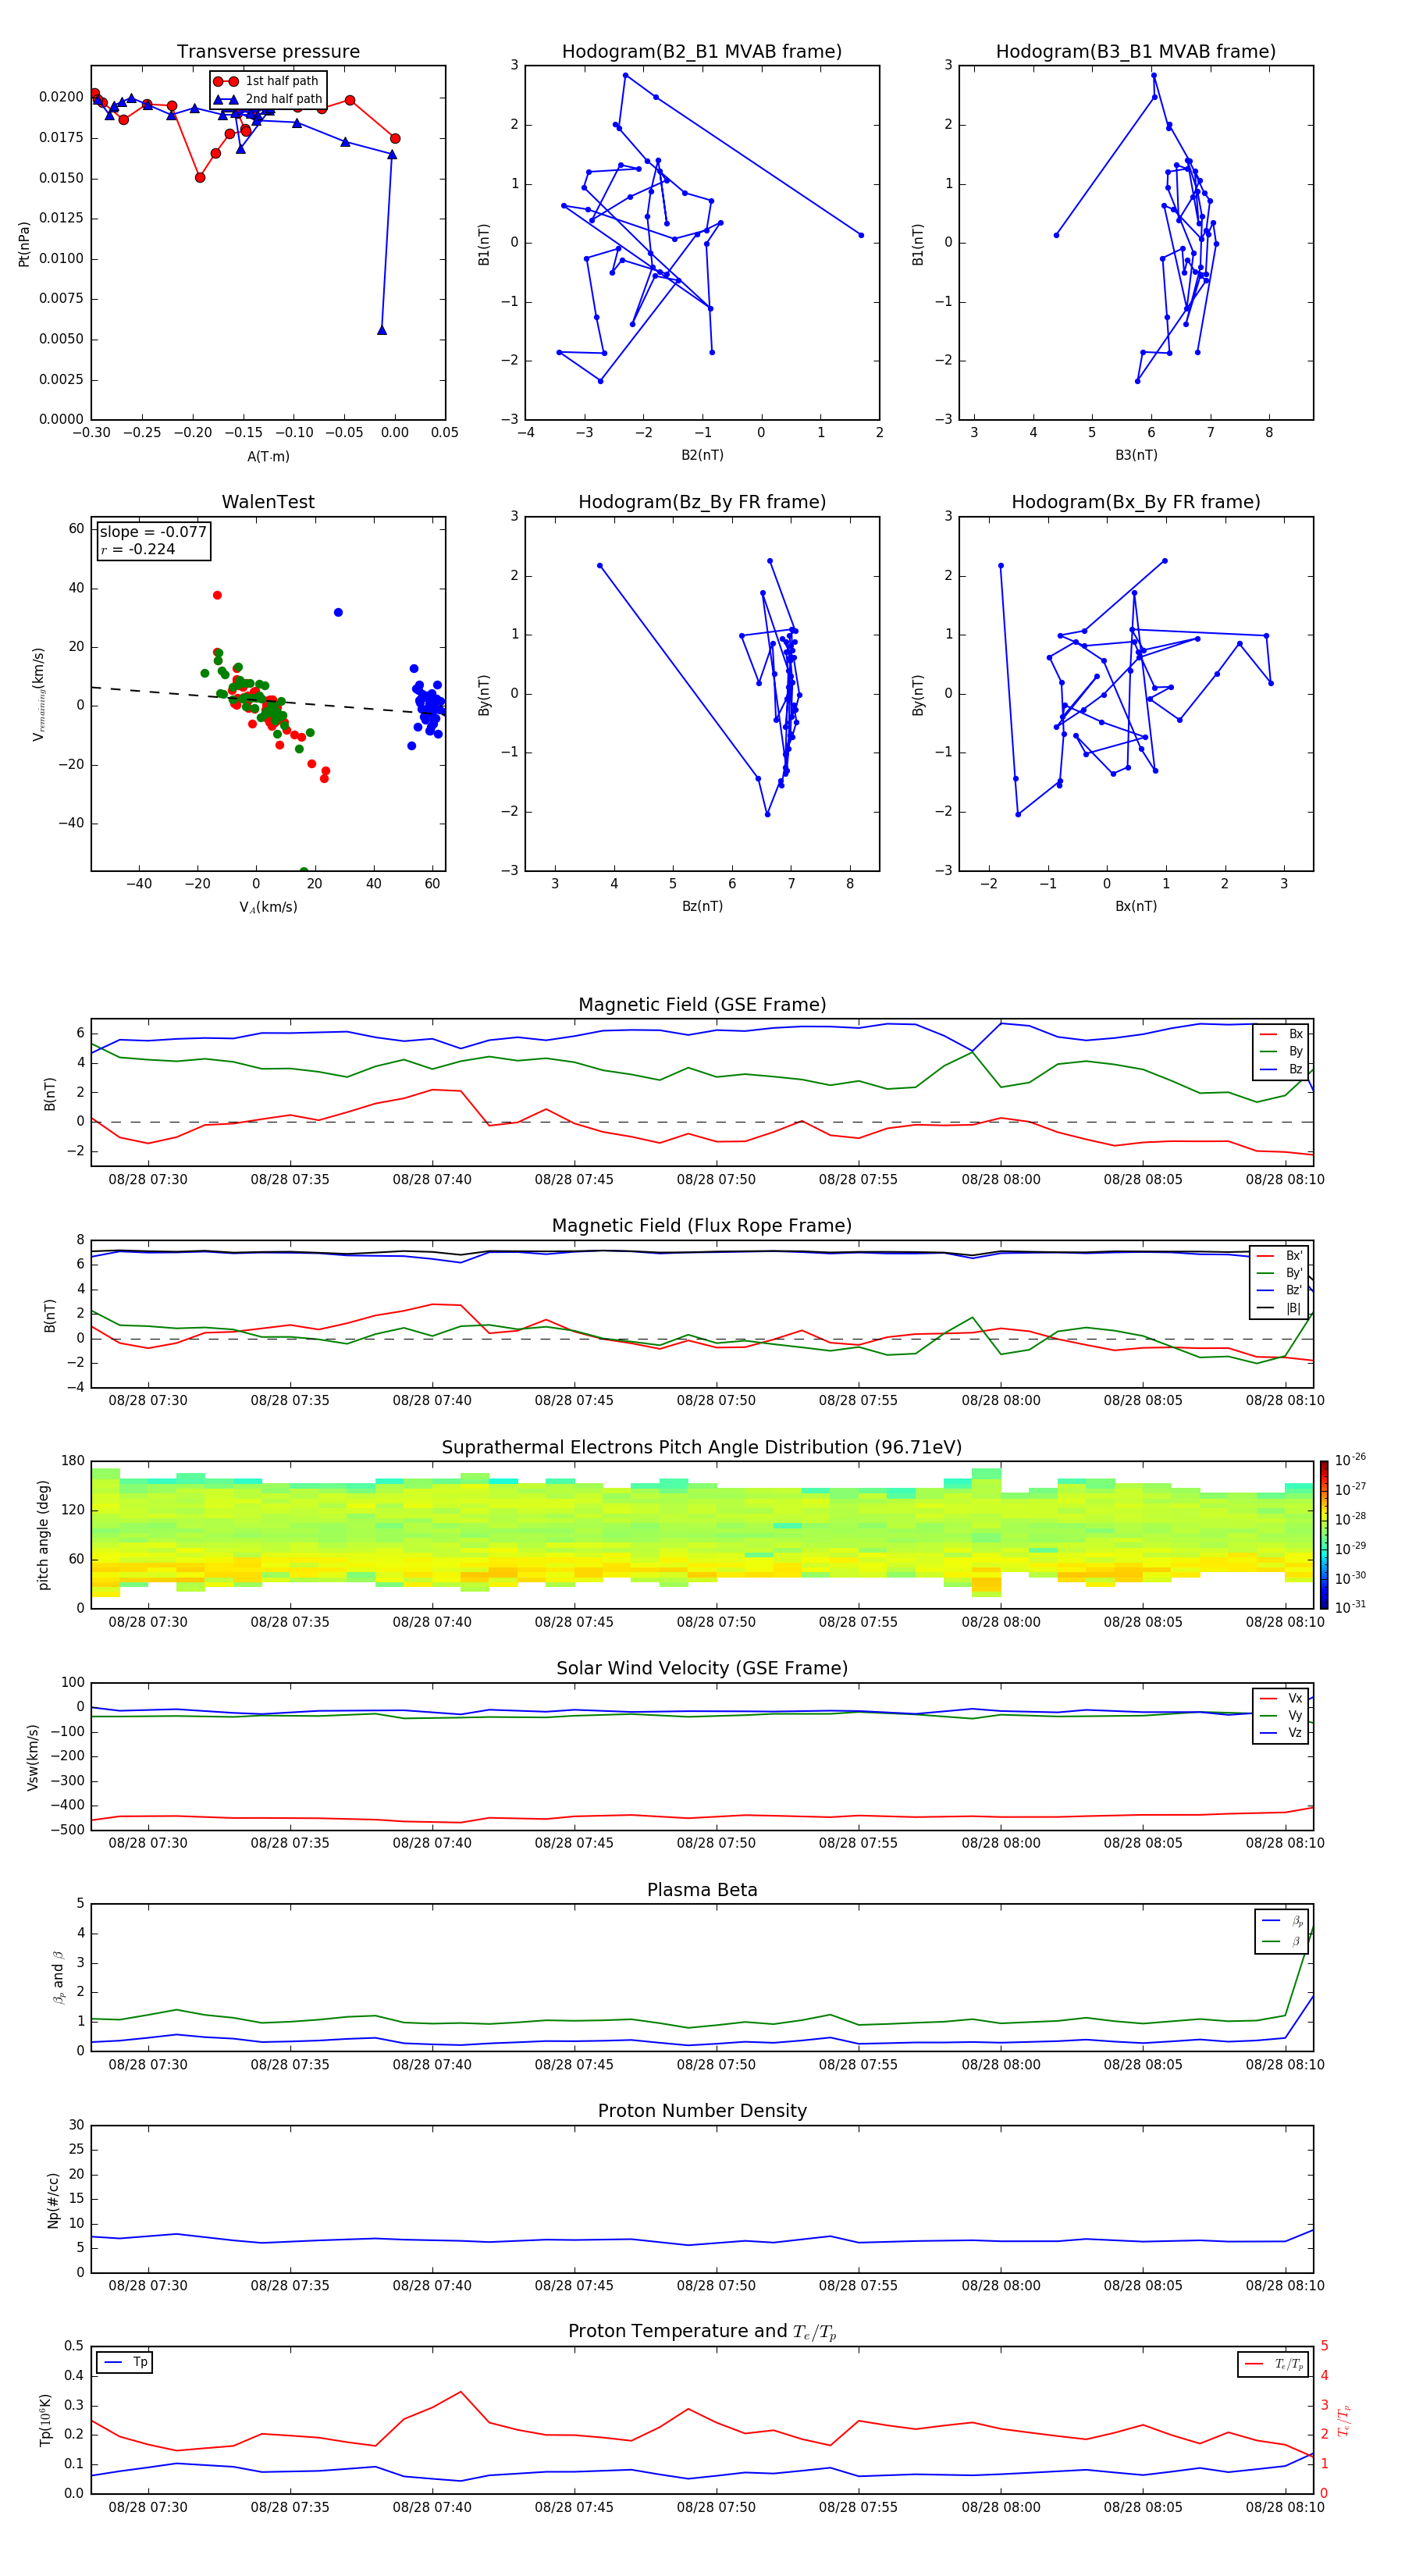This screenshot has width=1405, height=2576.
Task: Click the "Hodogram(Bz_By FR frame)" title
Action: tap(702, 502)
